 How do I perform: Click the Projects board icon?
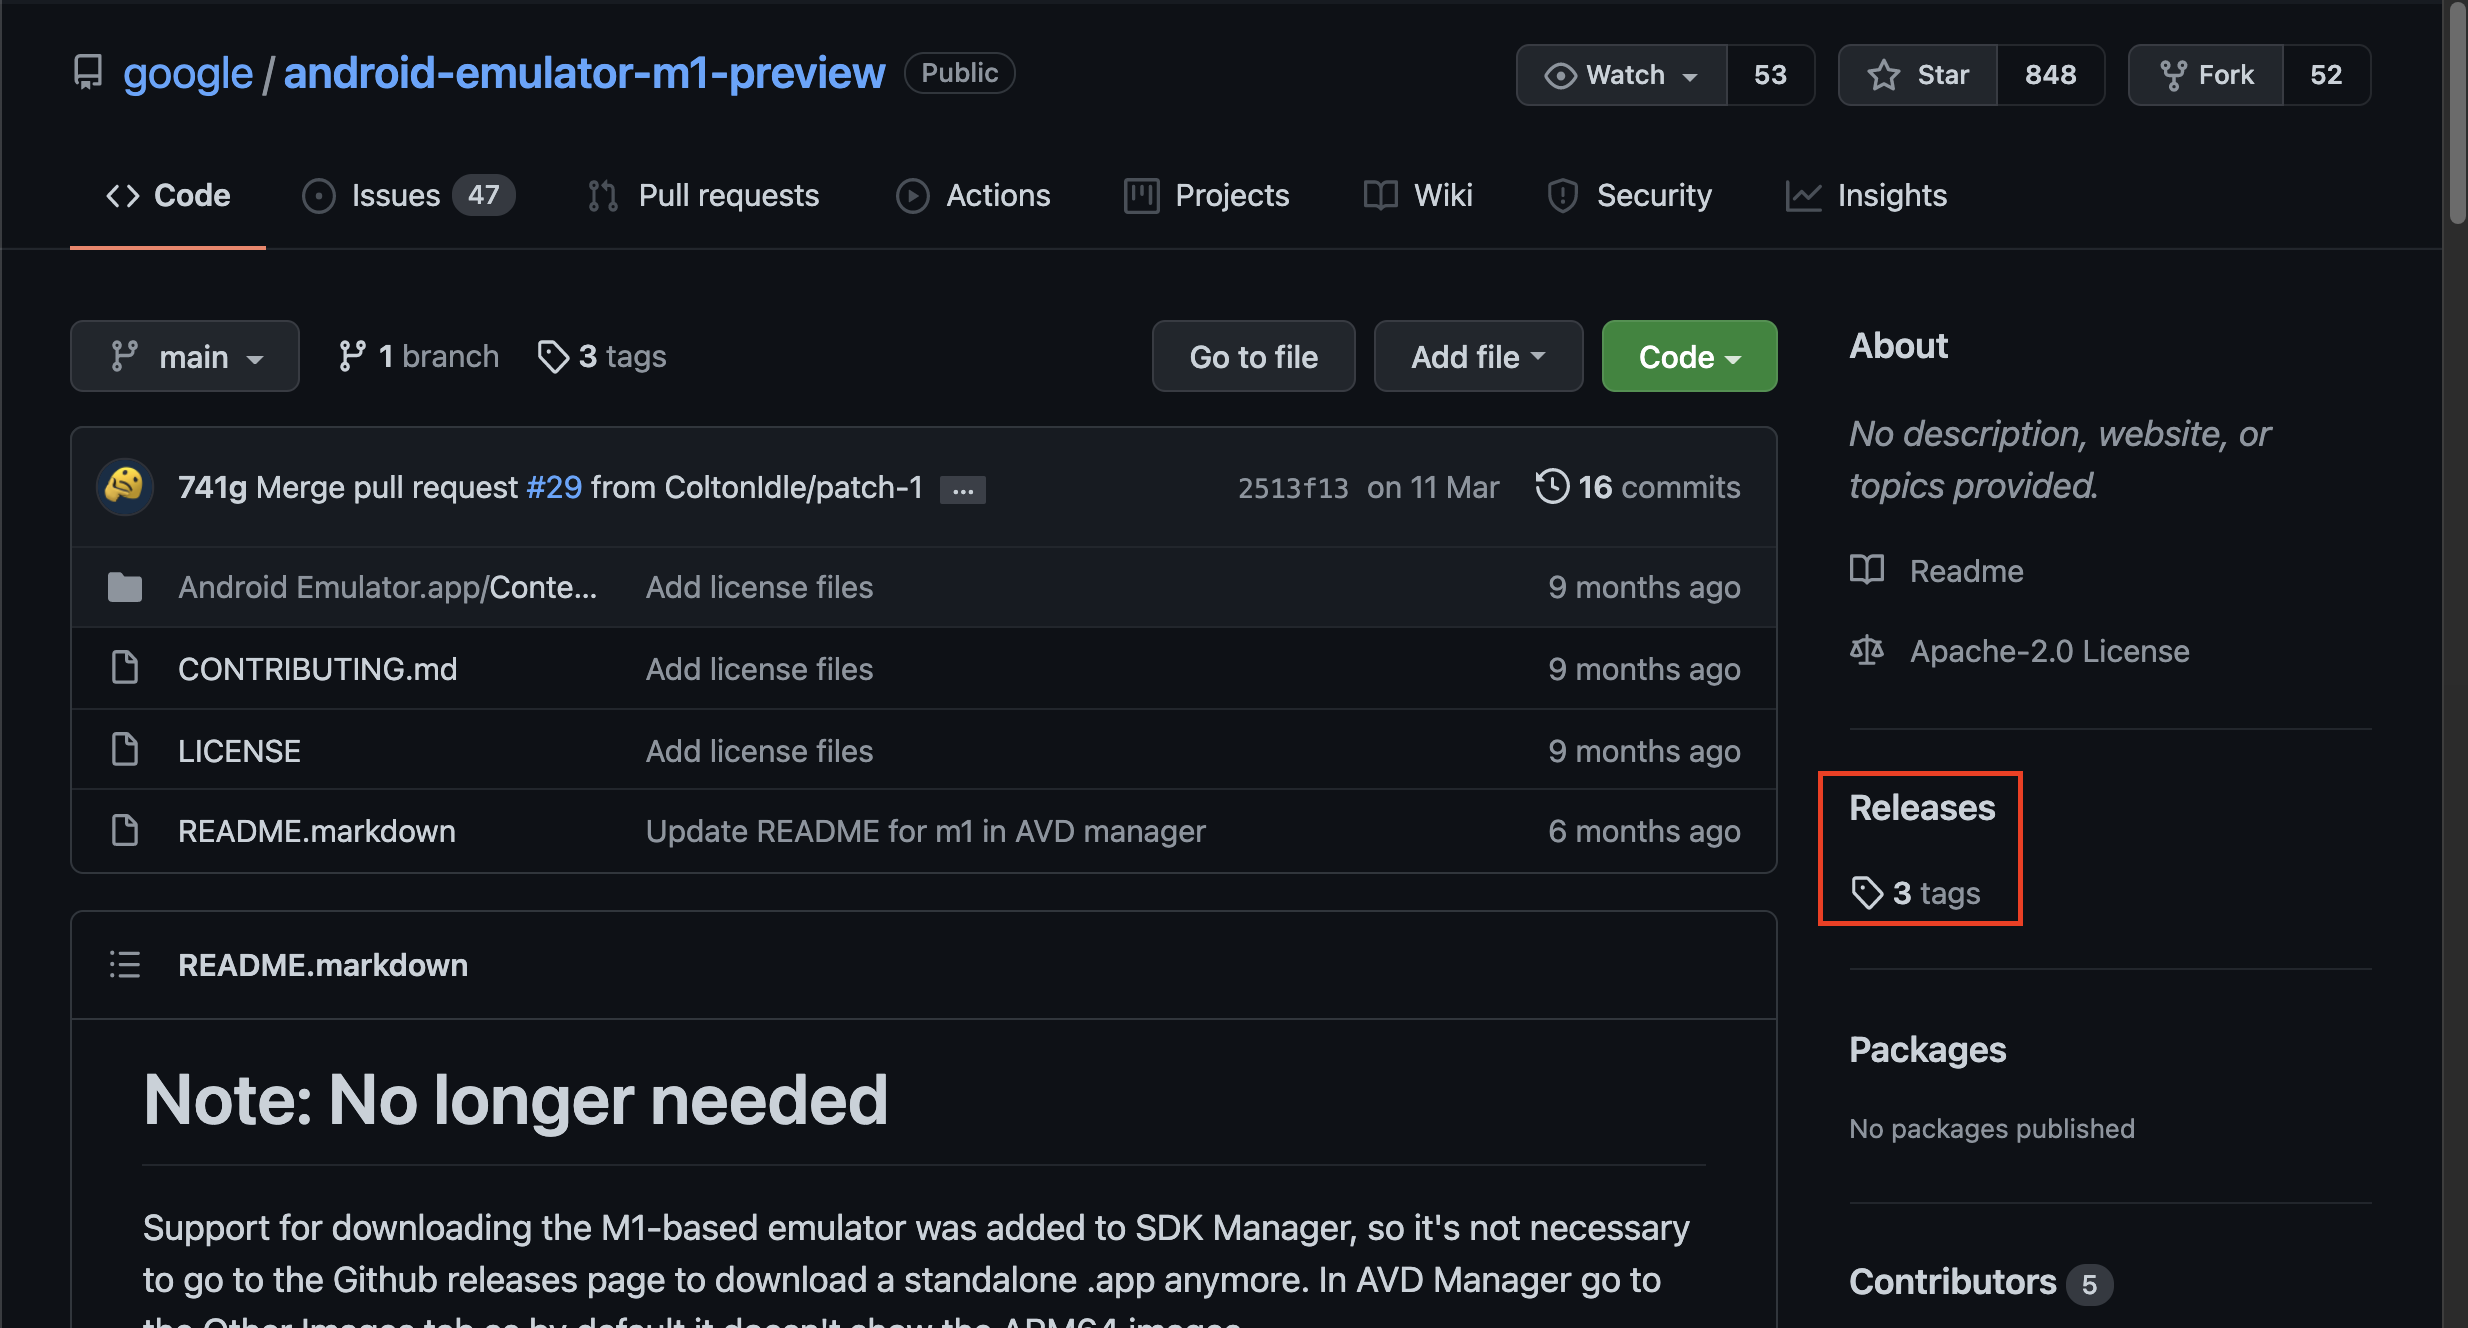pos(1141,196)
